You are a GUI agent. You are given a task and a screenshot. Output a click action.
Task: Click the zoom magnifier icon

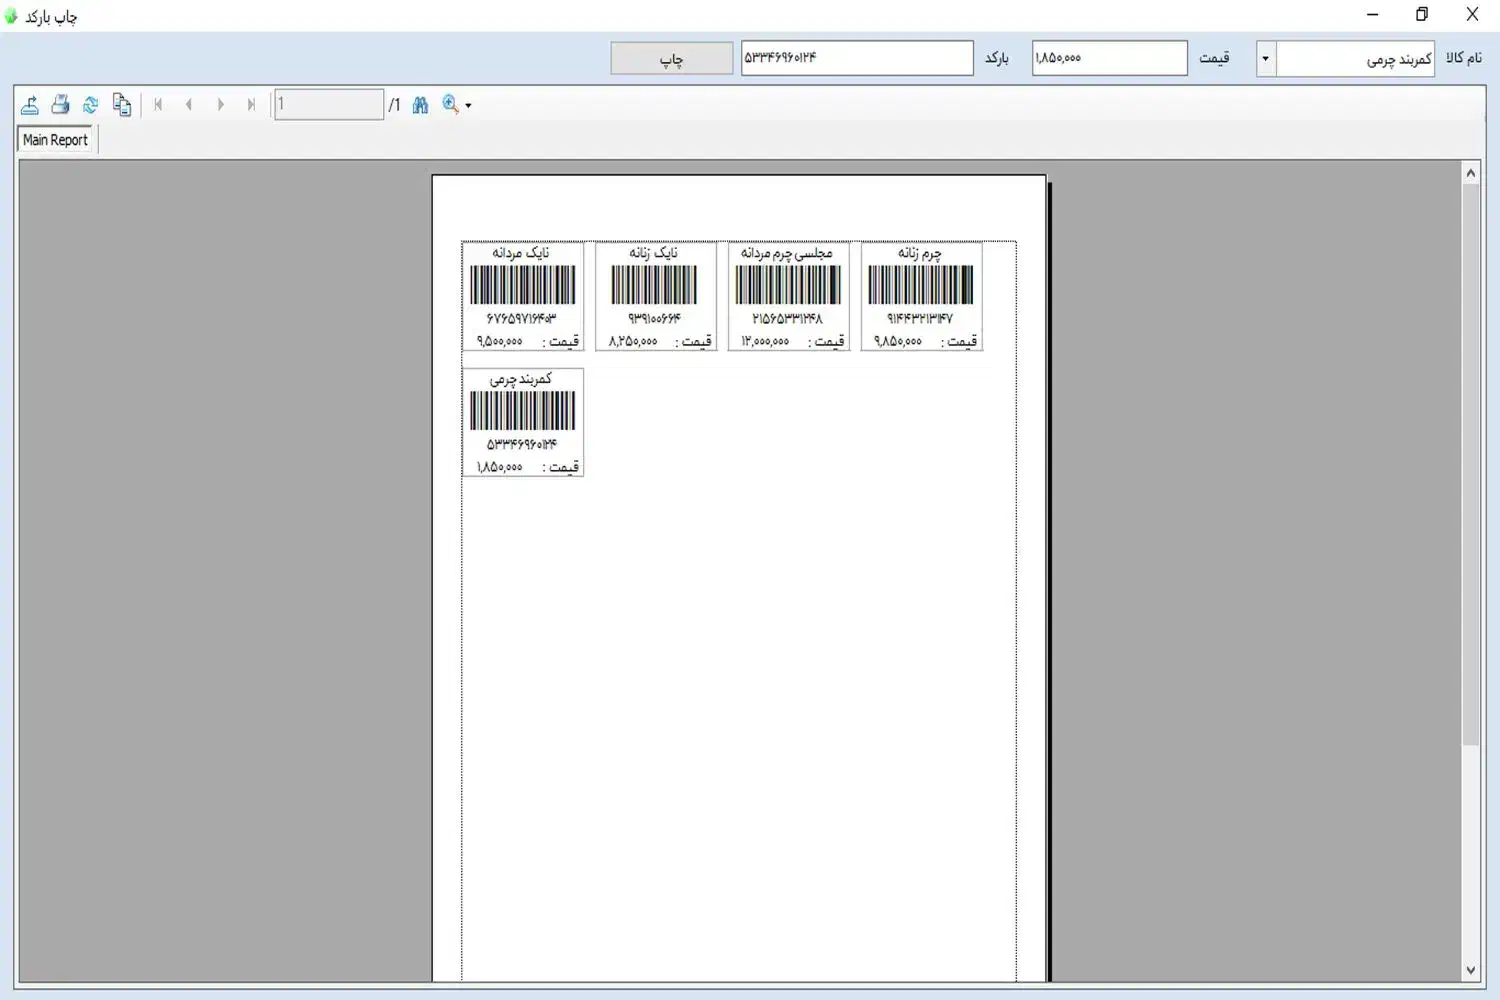pyautogui.click(x=450, y=105)
